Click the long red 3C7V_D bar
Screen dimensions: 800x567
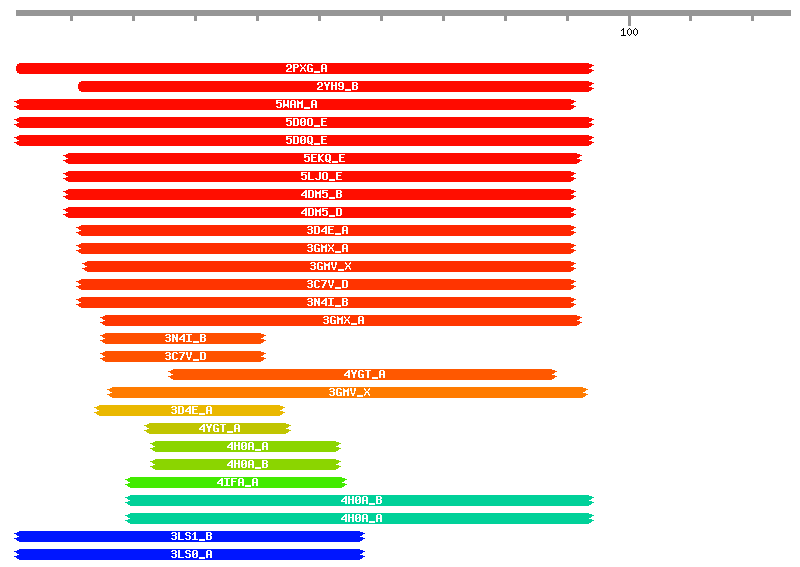click(326, 284)
